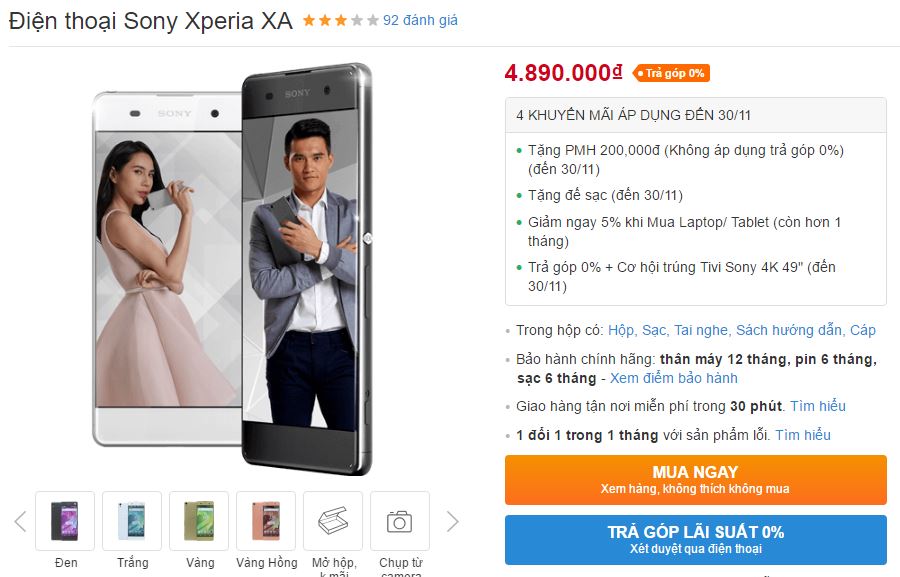Screen dimensions: 900x577
Task: Open the "Mở hộp, k.mãi" unboxing icon
Action: coord(333,521)
